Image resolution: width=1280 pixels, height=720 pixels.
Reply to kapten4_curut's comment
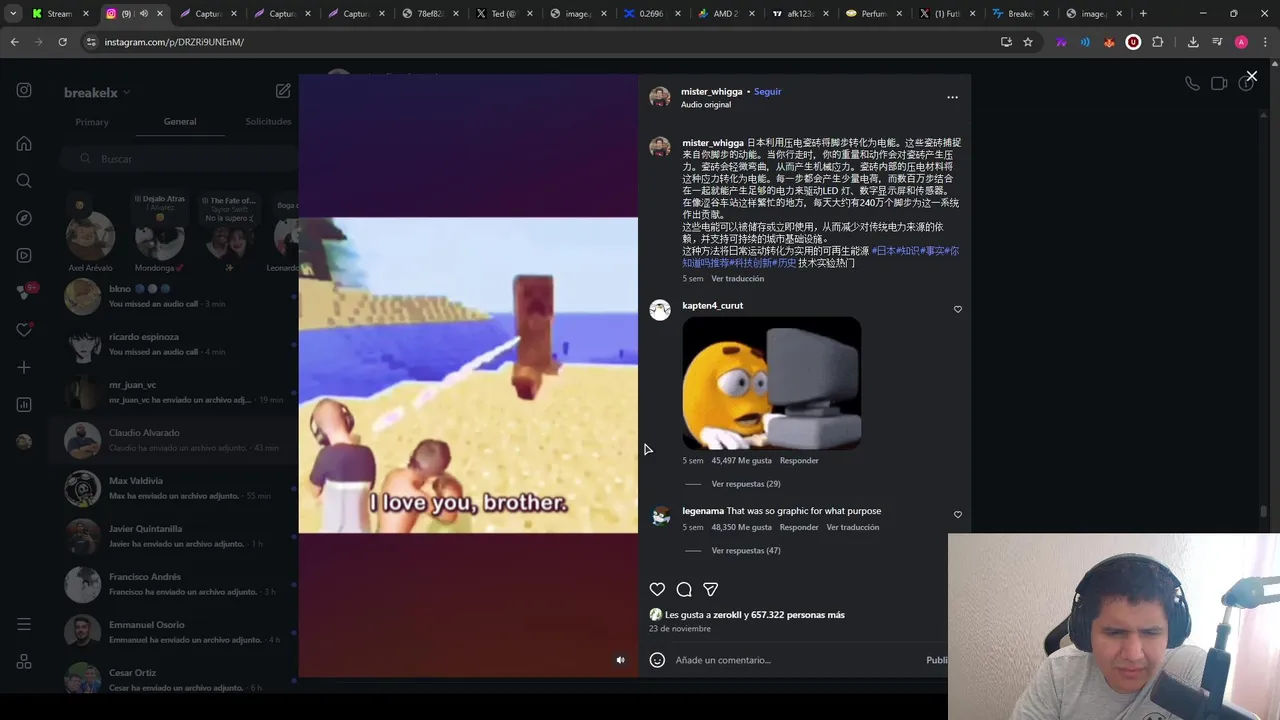799,461
